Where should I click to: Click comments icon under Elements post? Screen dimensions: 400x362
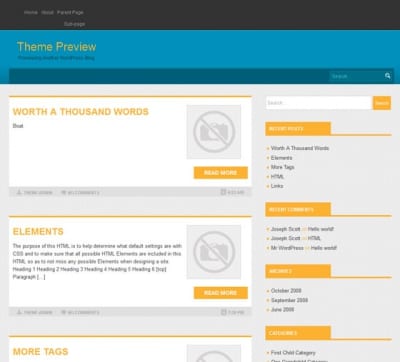click(63, 312)
